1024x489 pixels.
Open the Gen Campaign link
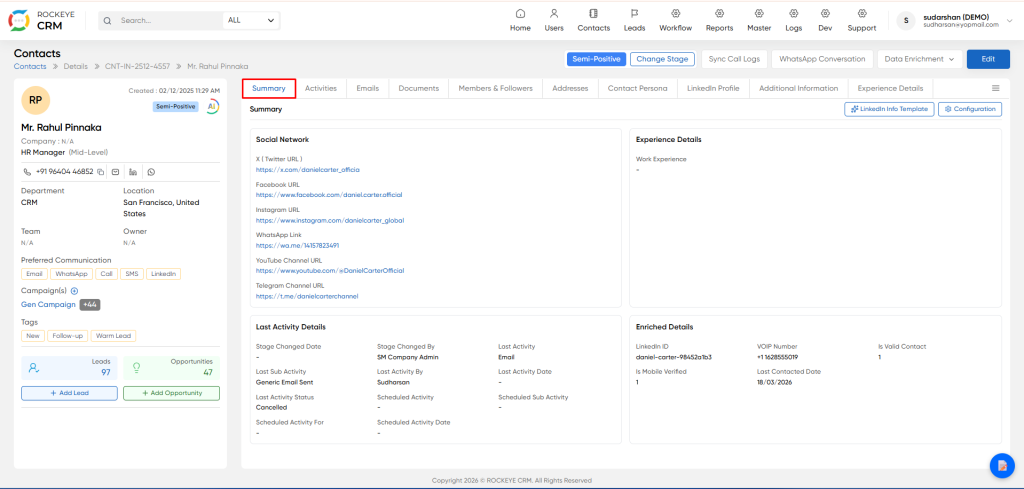click(x=48, y=304)
